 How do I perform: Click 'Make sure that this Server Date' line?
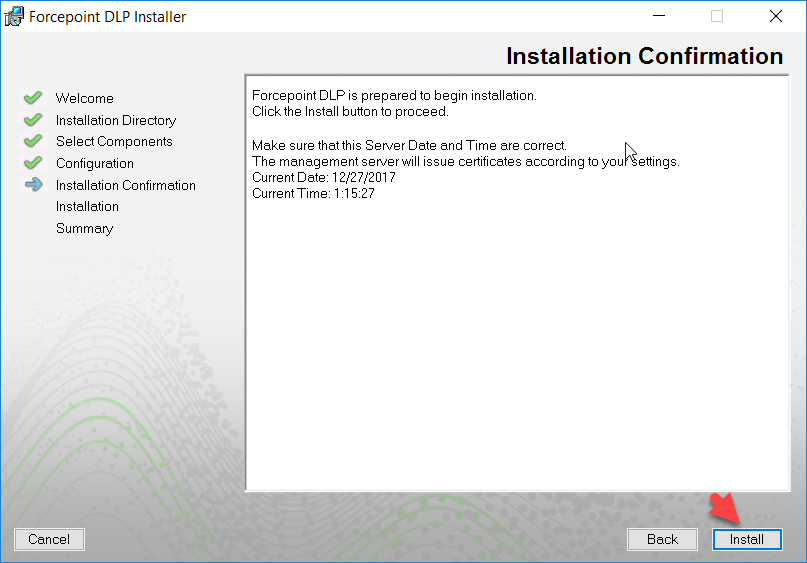point(409,146)
